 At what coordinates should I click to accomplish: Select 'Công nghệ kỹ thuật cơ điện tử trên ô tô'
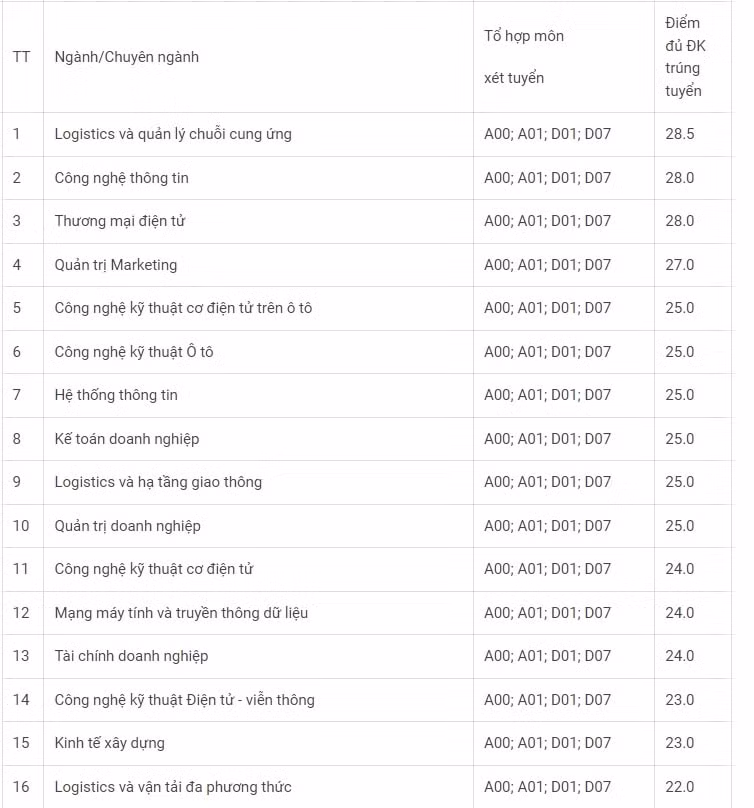point(183,308)
